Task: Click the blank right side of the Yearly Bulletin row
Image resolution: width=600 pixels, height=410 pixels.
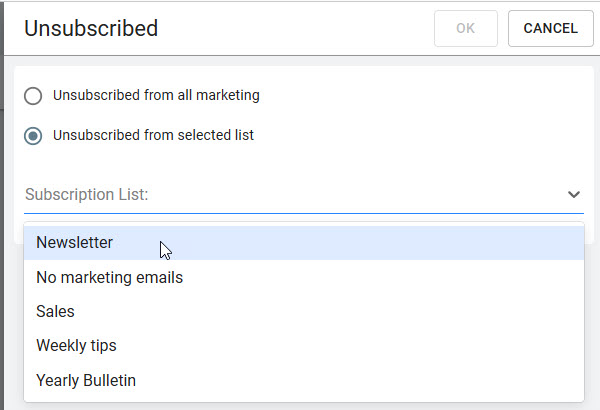Action: point(450,380)
